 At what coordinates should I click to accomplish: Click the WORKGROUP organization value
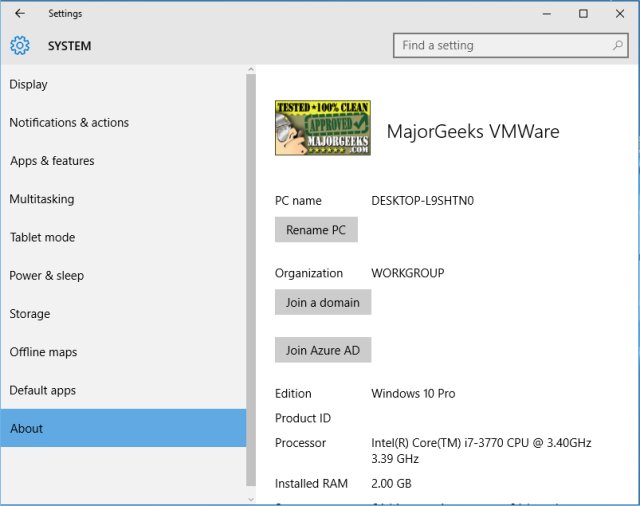(x=408, y=273)
